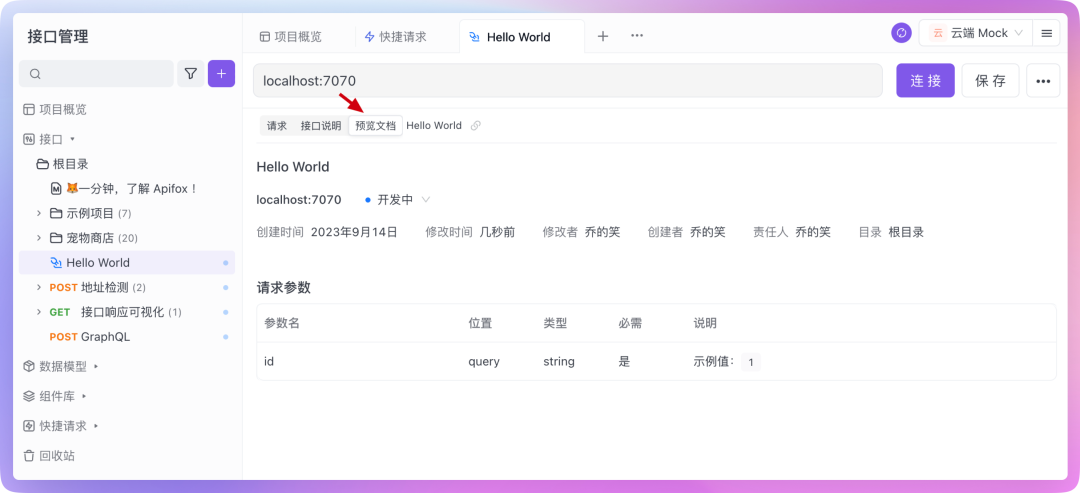The image size is (1080, 493).
Task: Click the 2023年9月14日 creation date
Action: tap(354, 232)
